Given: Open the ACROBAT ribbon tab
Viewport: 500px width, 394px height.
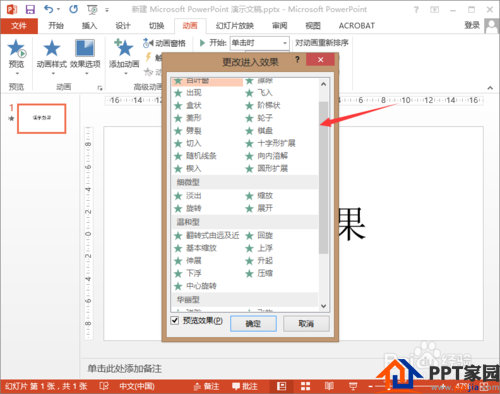Looking at the screenshot, I should pyautogui.click(x=357, y=26).
